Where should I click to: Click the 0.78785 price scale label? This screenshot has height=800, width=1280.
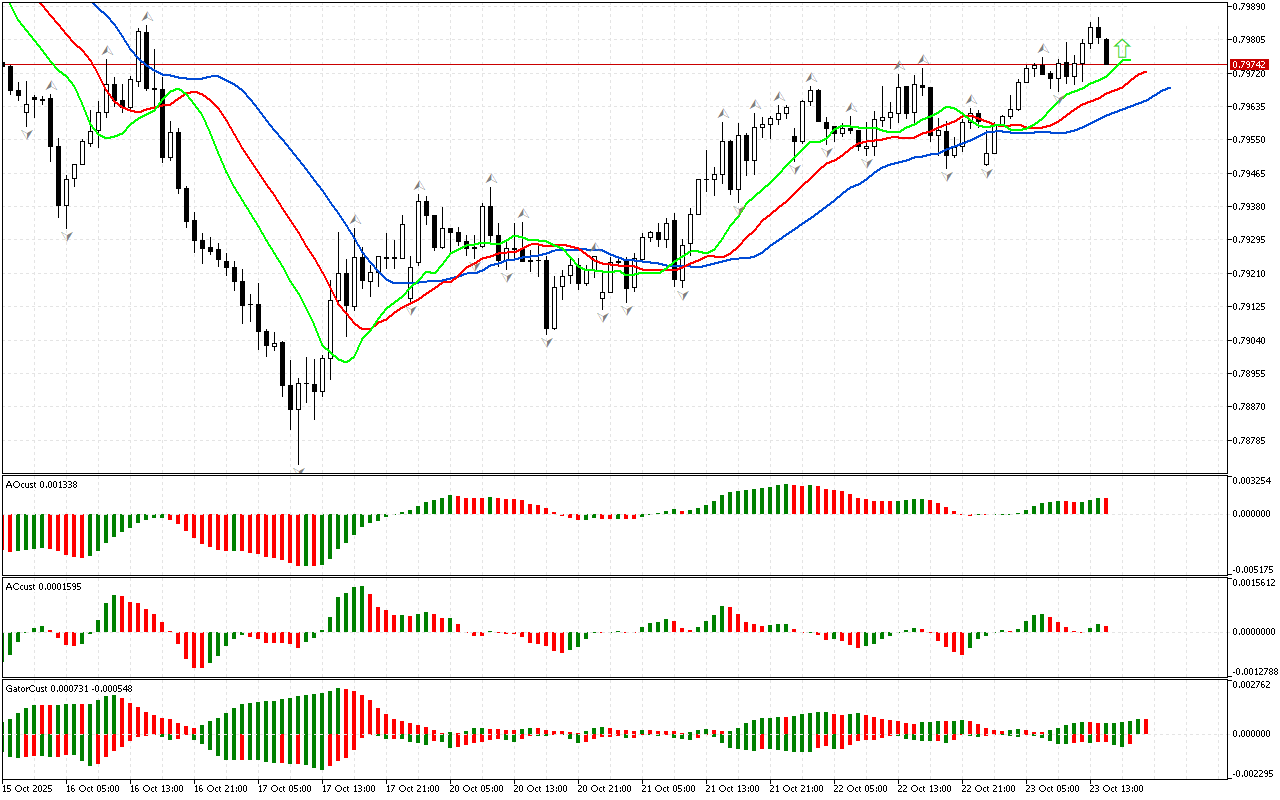pos(1250,440)
